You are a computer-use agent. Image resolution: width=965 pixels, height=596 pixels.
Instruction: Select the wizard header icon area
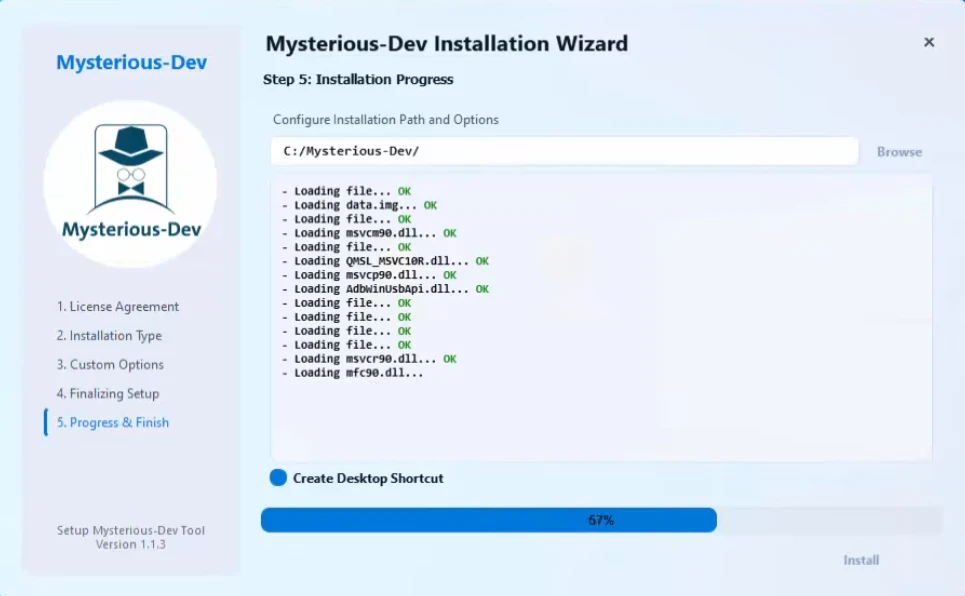click(130, 183)
